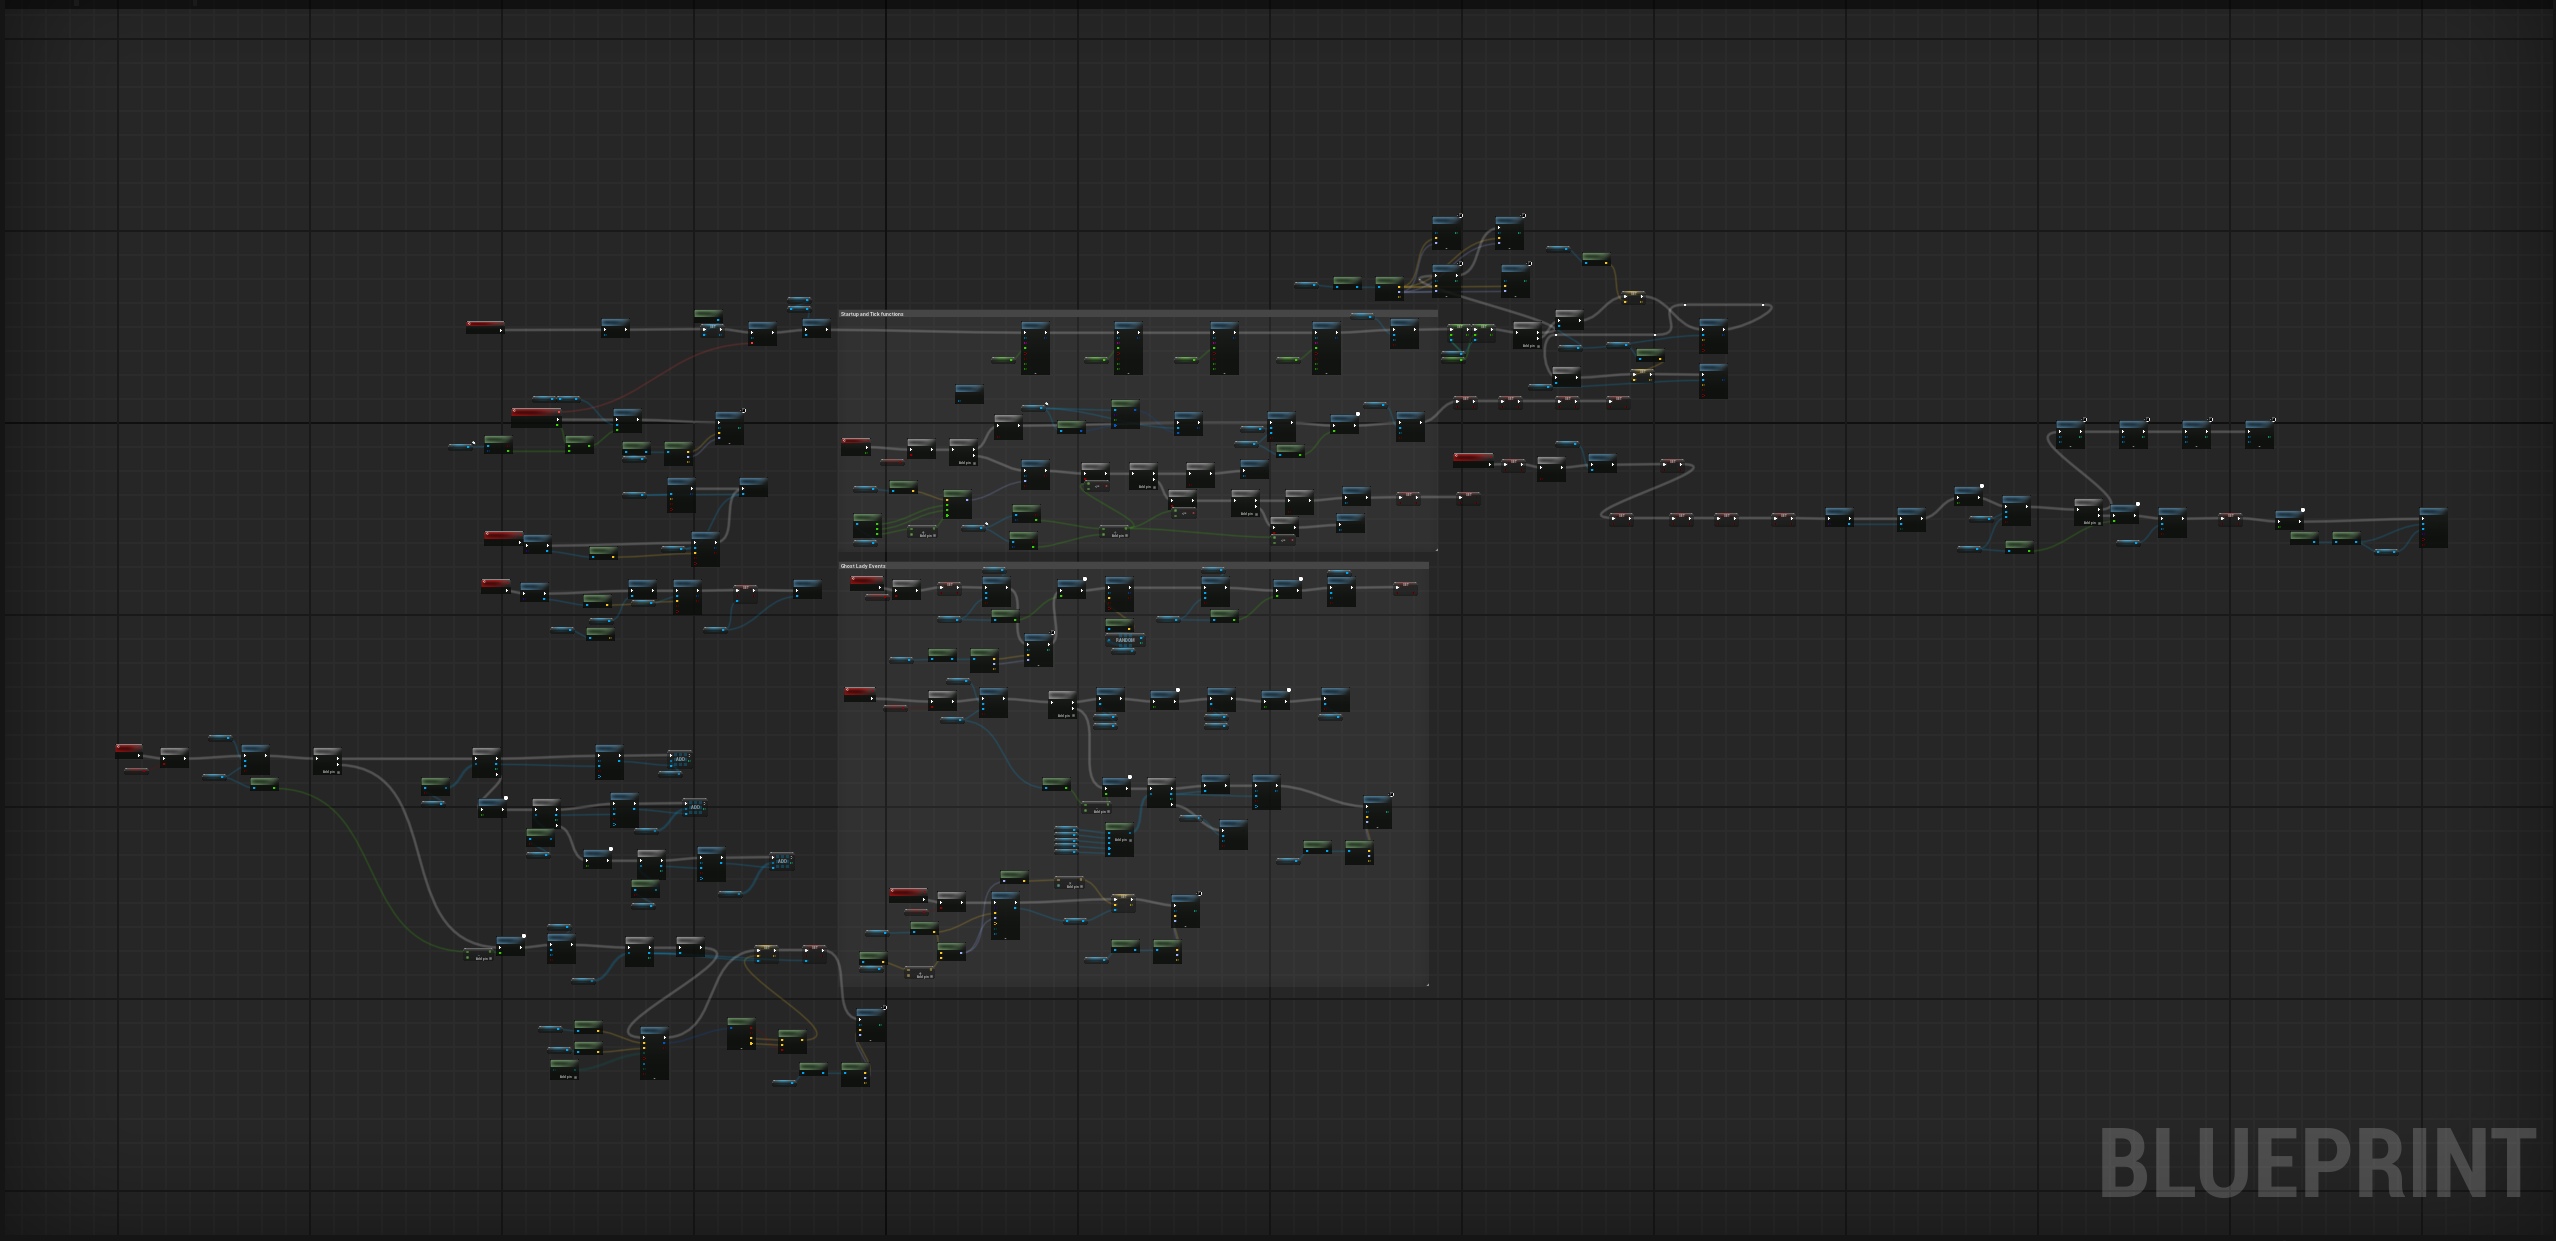Viewport: 2556px width, 1241px height.
Task: Click the white execution pin on the far-right node
Action: click(2423, 518)
